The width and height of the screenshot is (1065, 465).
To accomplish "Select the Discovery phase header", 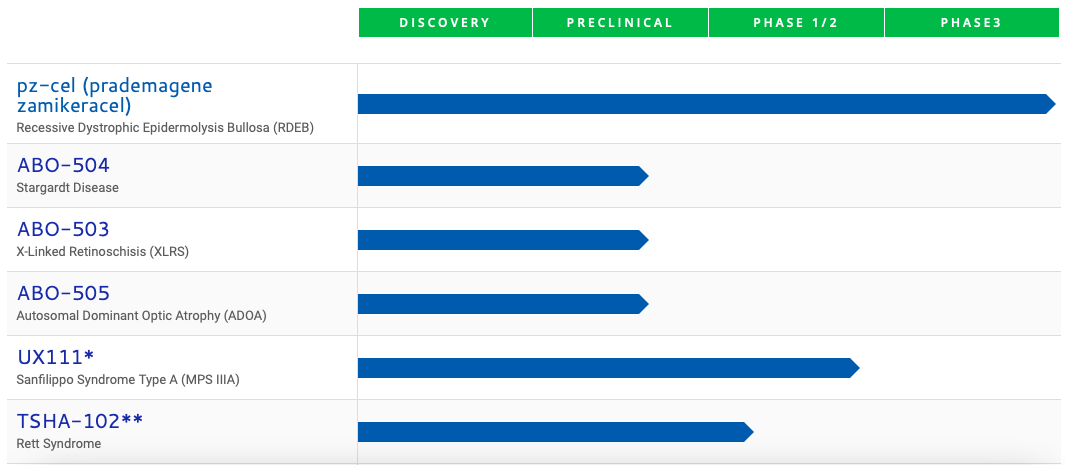I will click(x=445, y=23).
